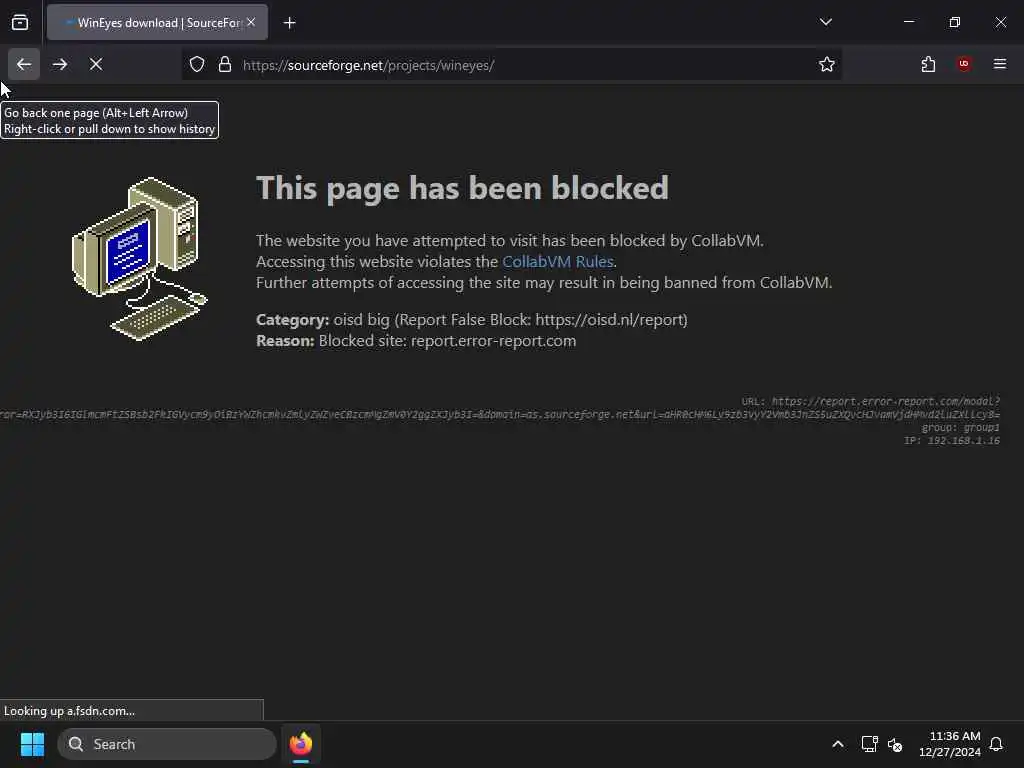Stop loading the page with the X button

[x=96, y=65]
